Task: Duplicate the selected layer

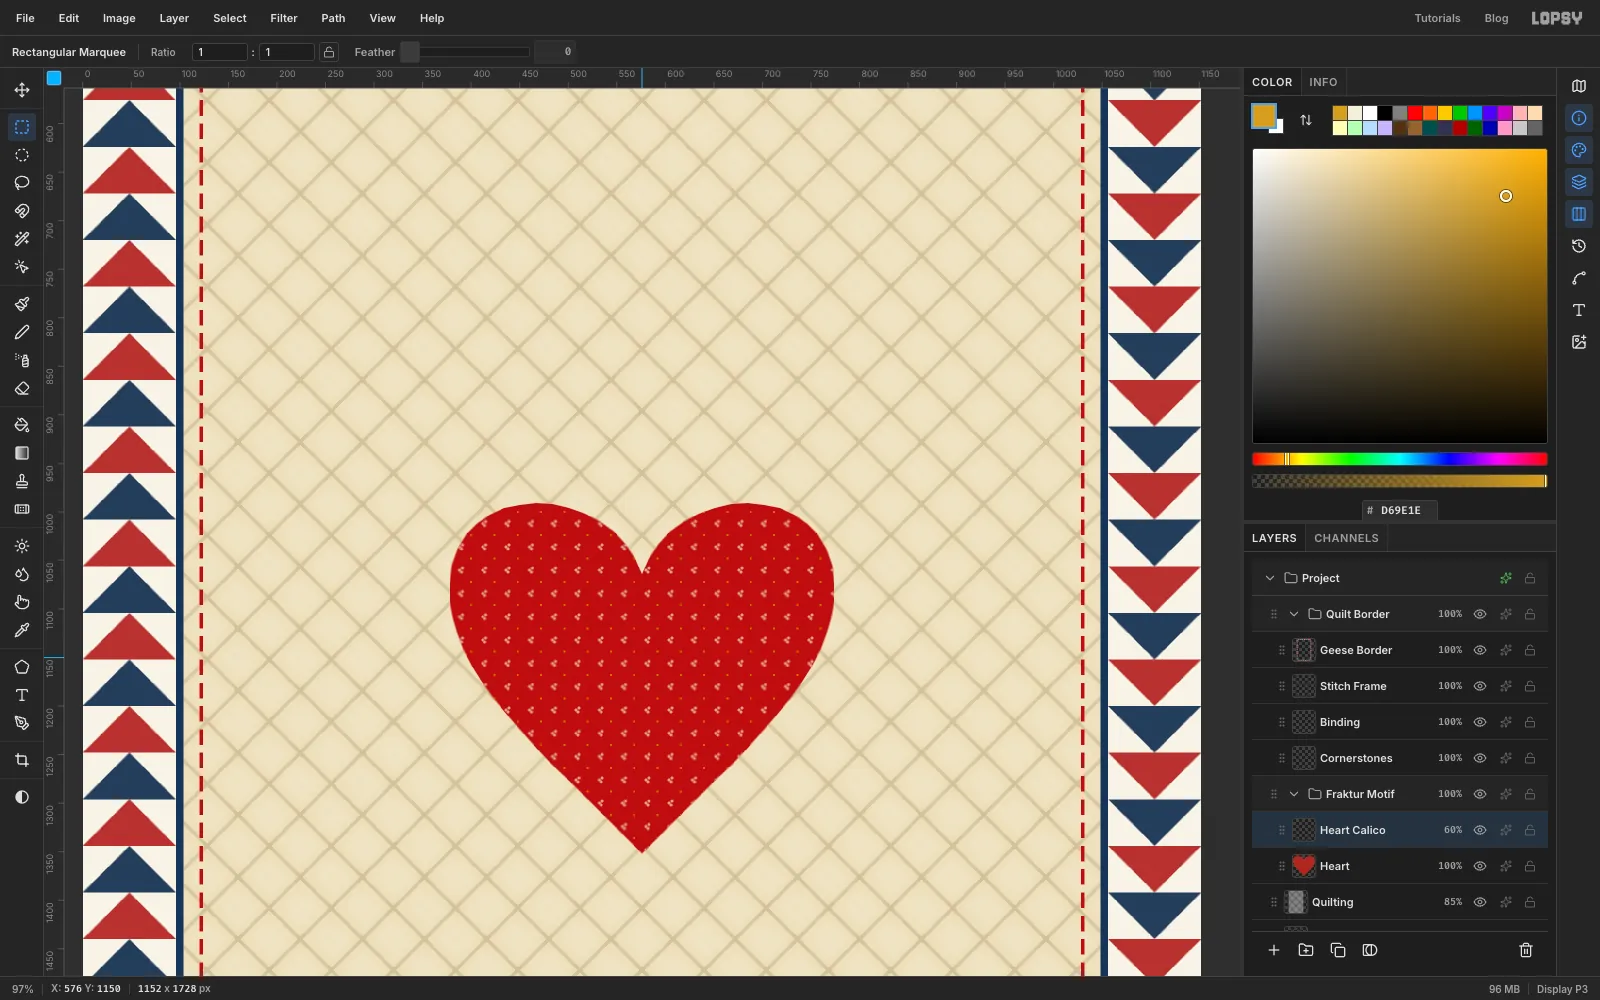Action: coord(1338,950)
